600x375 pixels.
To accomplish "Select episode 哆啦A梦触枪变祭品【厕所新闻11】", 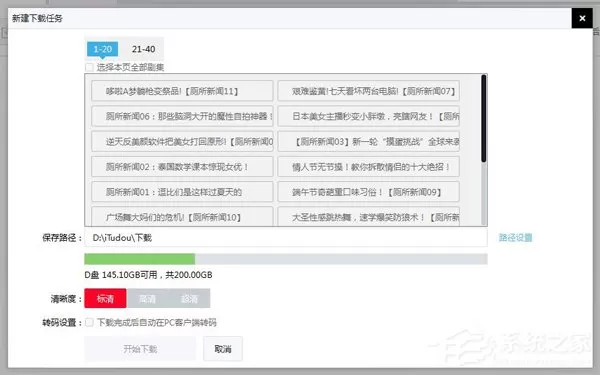I will (182, 91).
